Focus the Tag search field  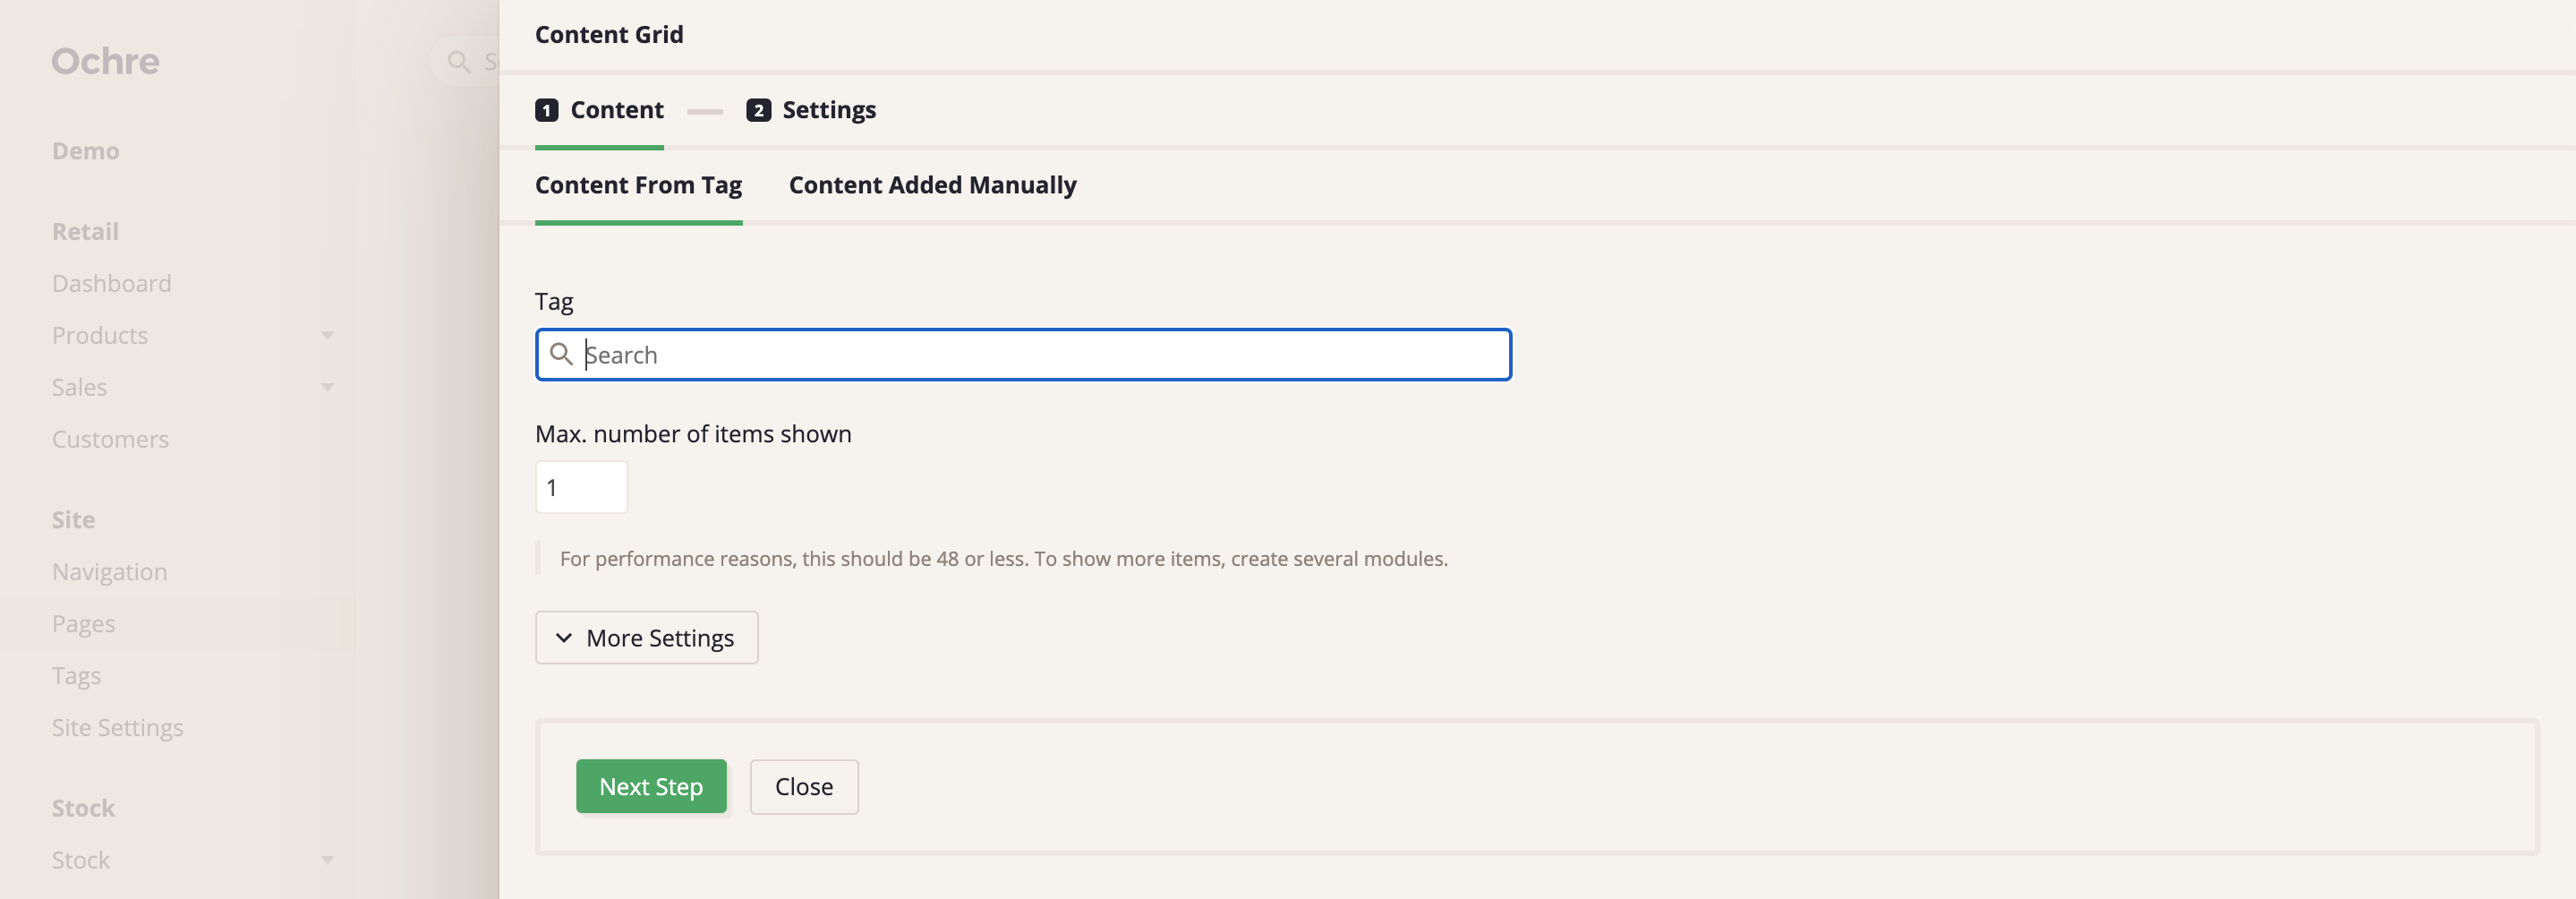(x=1040, y=355)
